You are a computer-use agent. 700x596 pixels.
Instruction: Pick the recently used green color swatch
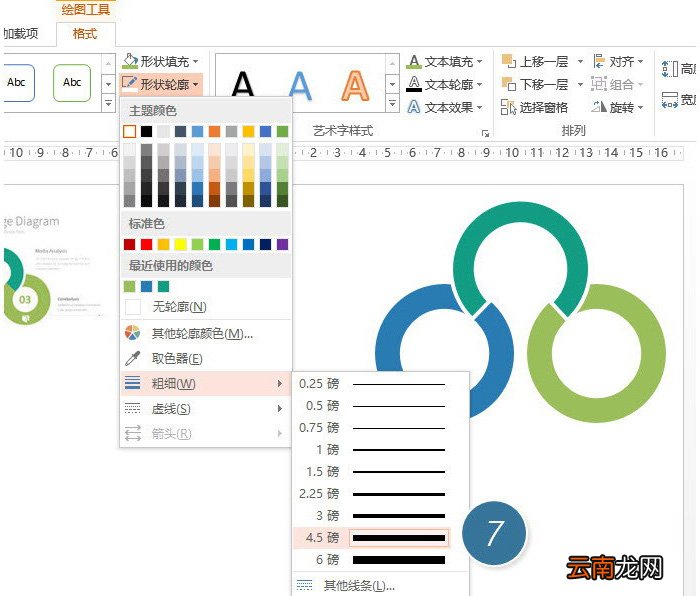point(129,286)
